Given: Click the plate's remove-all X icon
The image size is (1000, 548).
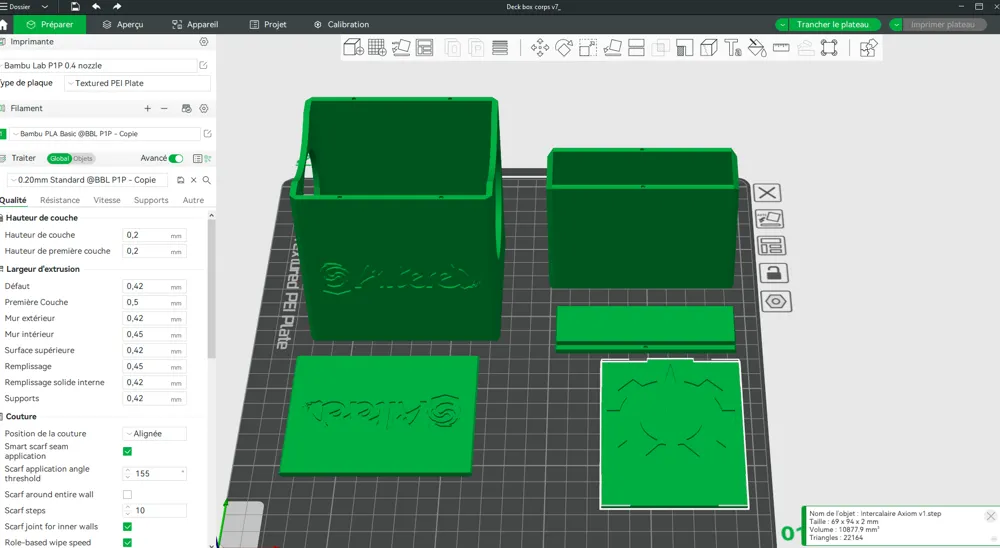Looking at the screenshot, I should [x=767, y=193].
